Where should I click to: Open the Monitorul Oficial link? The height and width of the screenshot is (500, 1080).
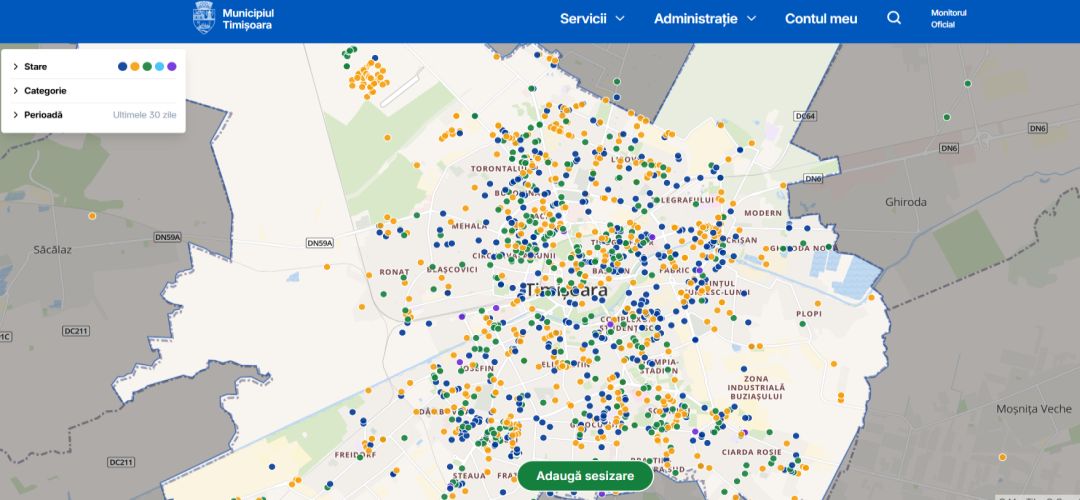(x=948, y=18)
